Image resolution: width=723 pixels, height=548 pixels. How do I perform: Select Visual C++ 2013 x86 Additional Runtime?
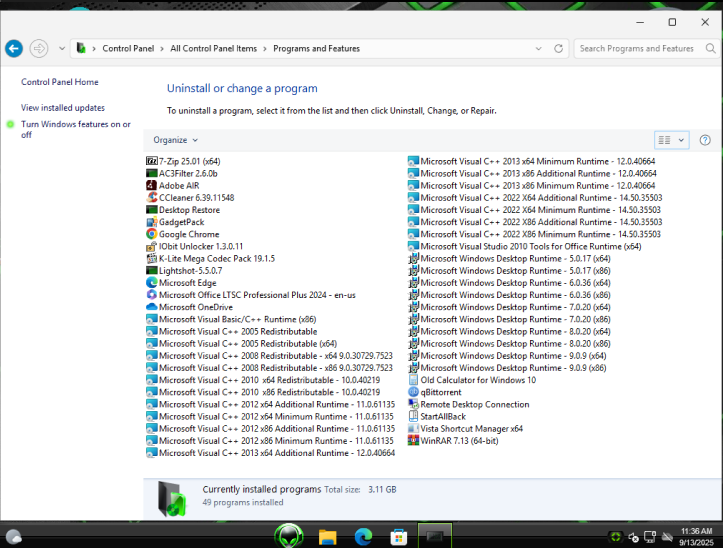(x=532, y=173)
